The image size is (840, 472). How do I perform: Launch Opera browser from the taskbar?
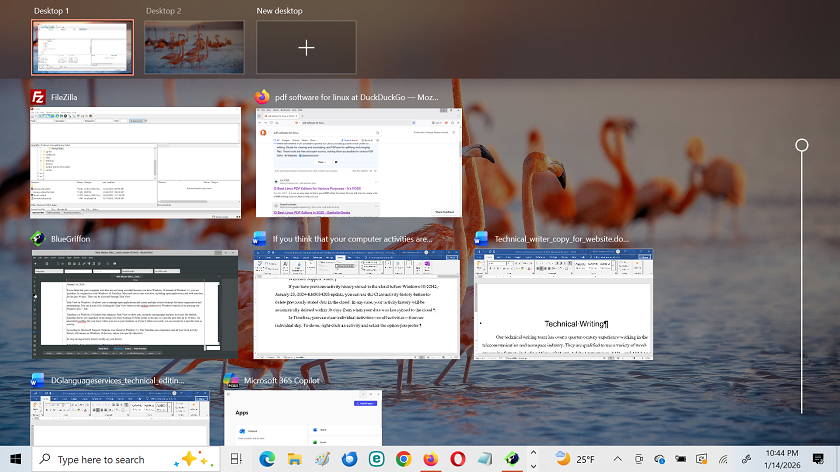coord(458,459)
